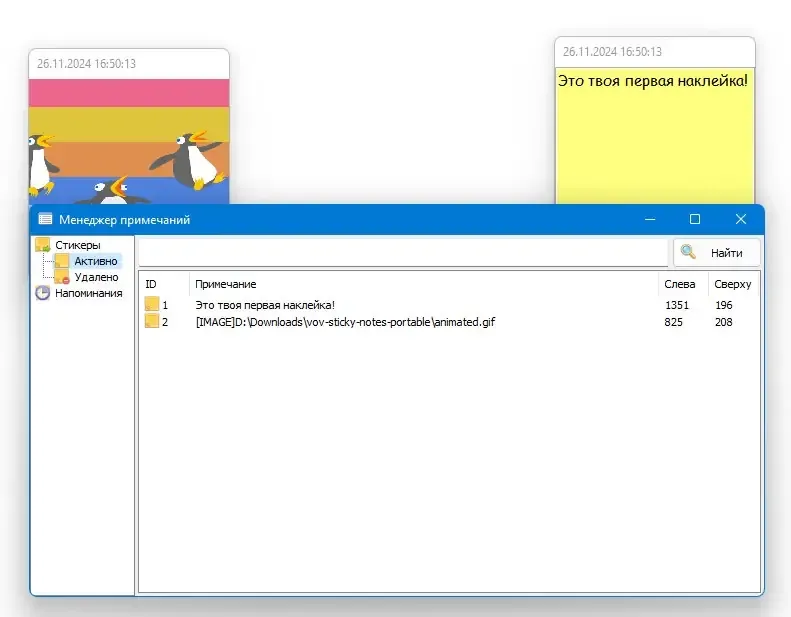Click into the search input field

tap(403, 251)
